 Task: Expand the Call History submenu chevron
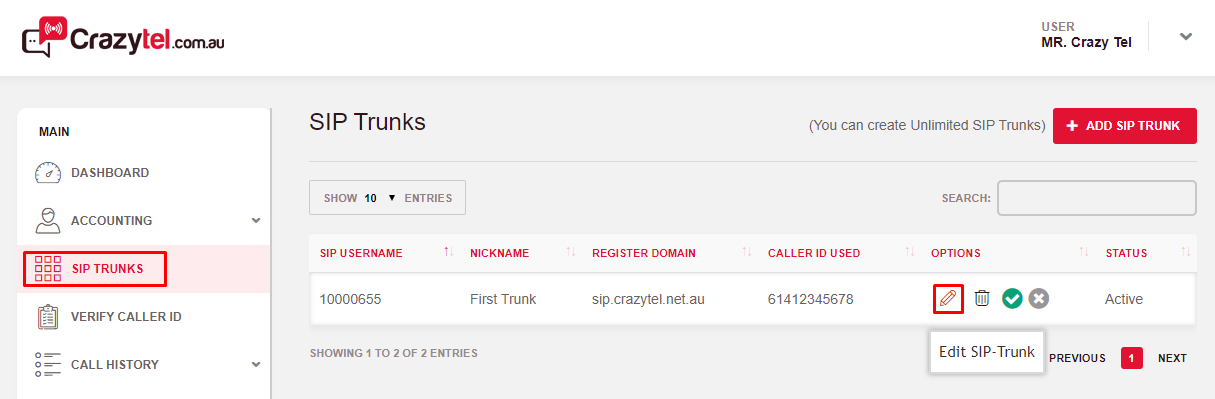point(256,365)
